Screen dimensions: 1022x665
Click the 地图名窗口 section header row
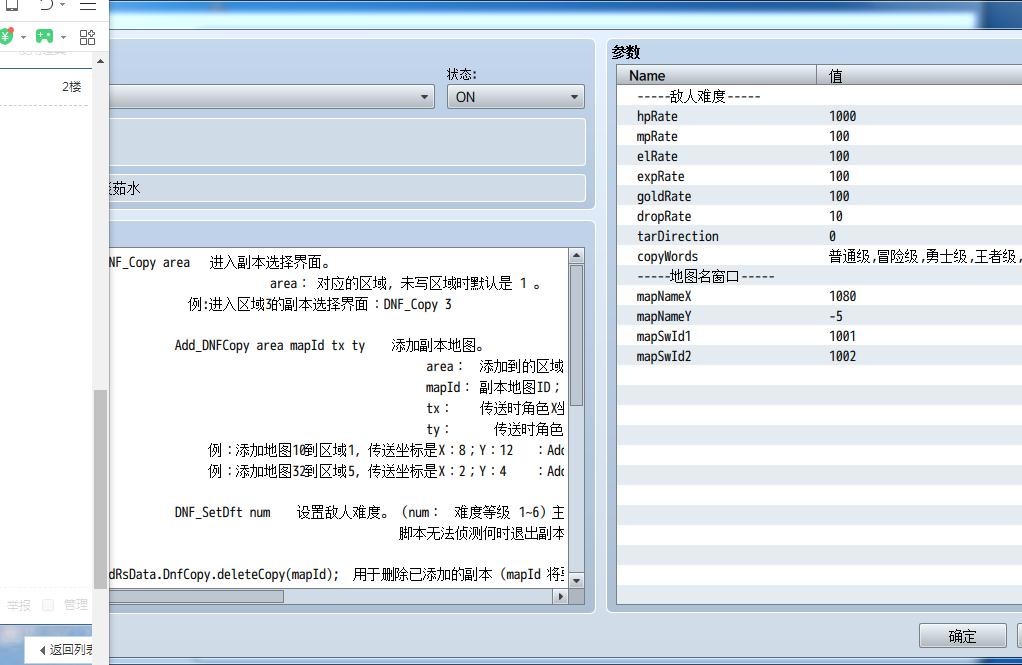click(819, 276)
